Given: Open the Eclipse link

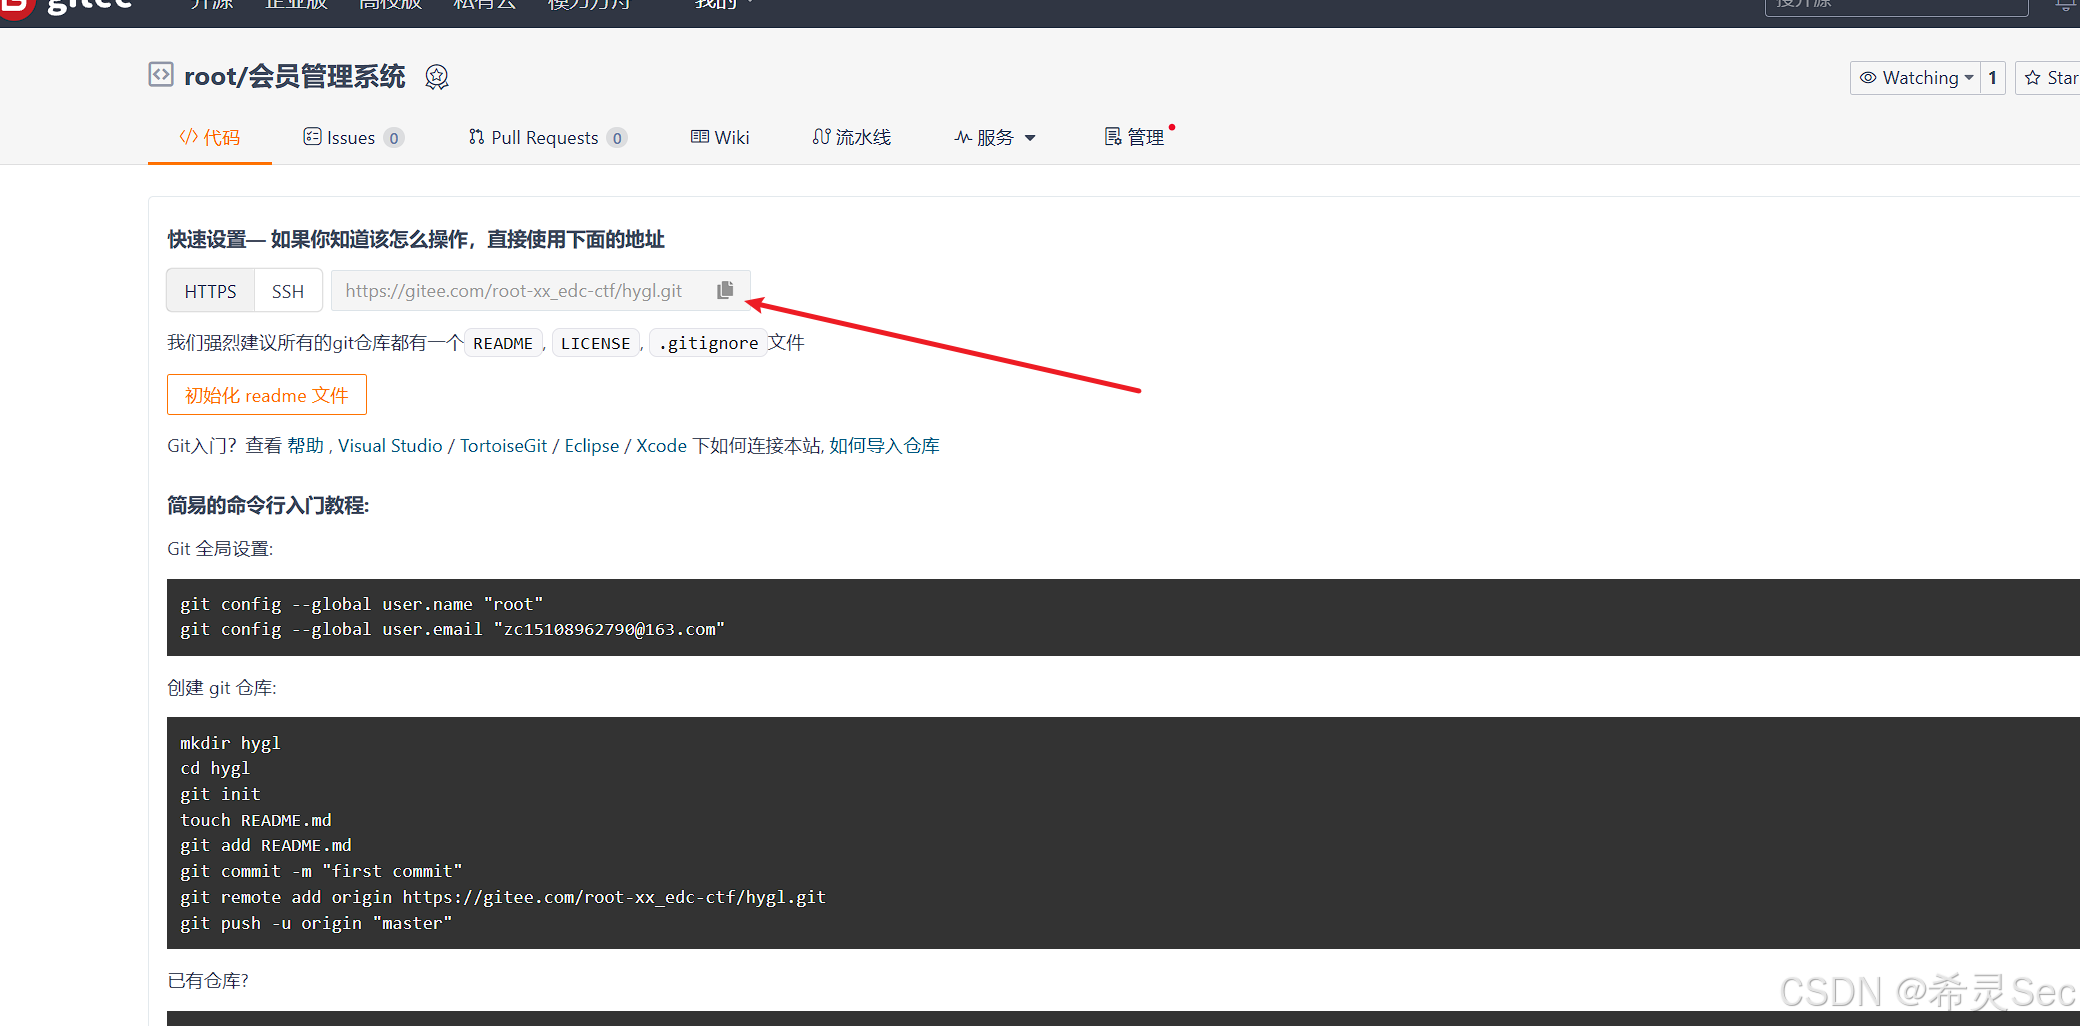Looking at the screenshot, I should pos(592,445).
